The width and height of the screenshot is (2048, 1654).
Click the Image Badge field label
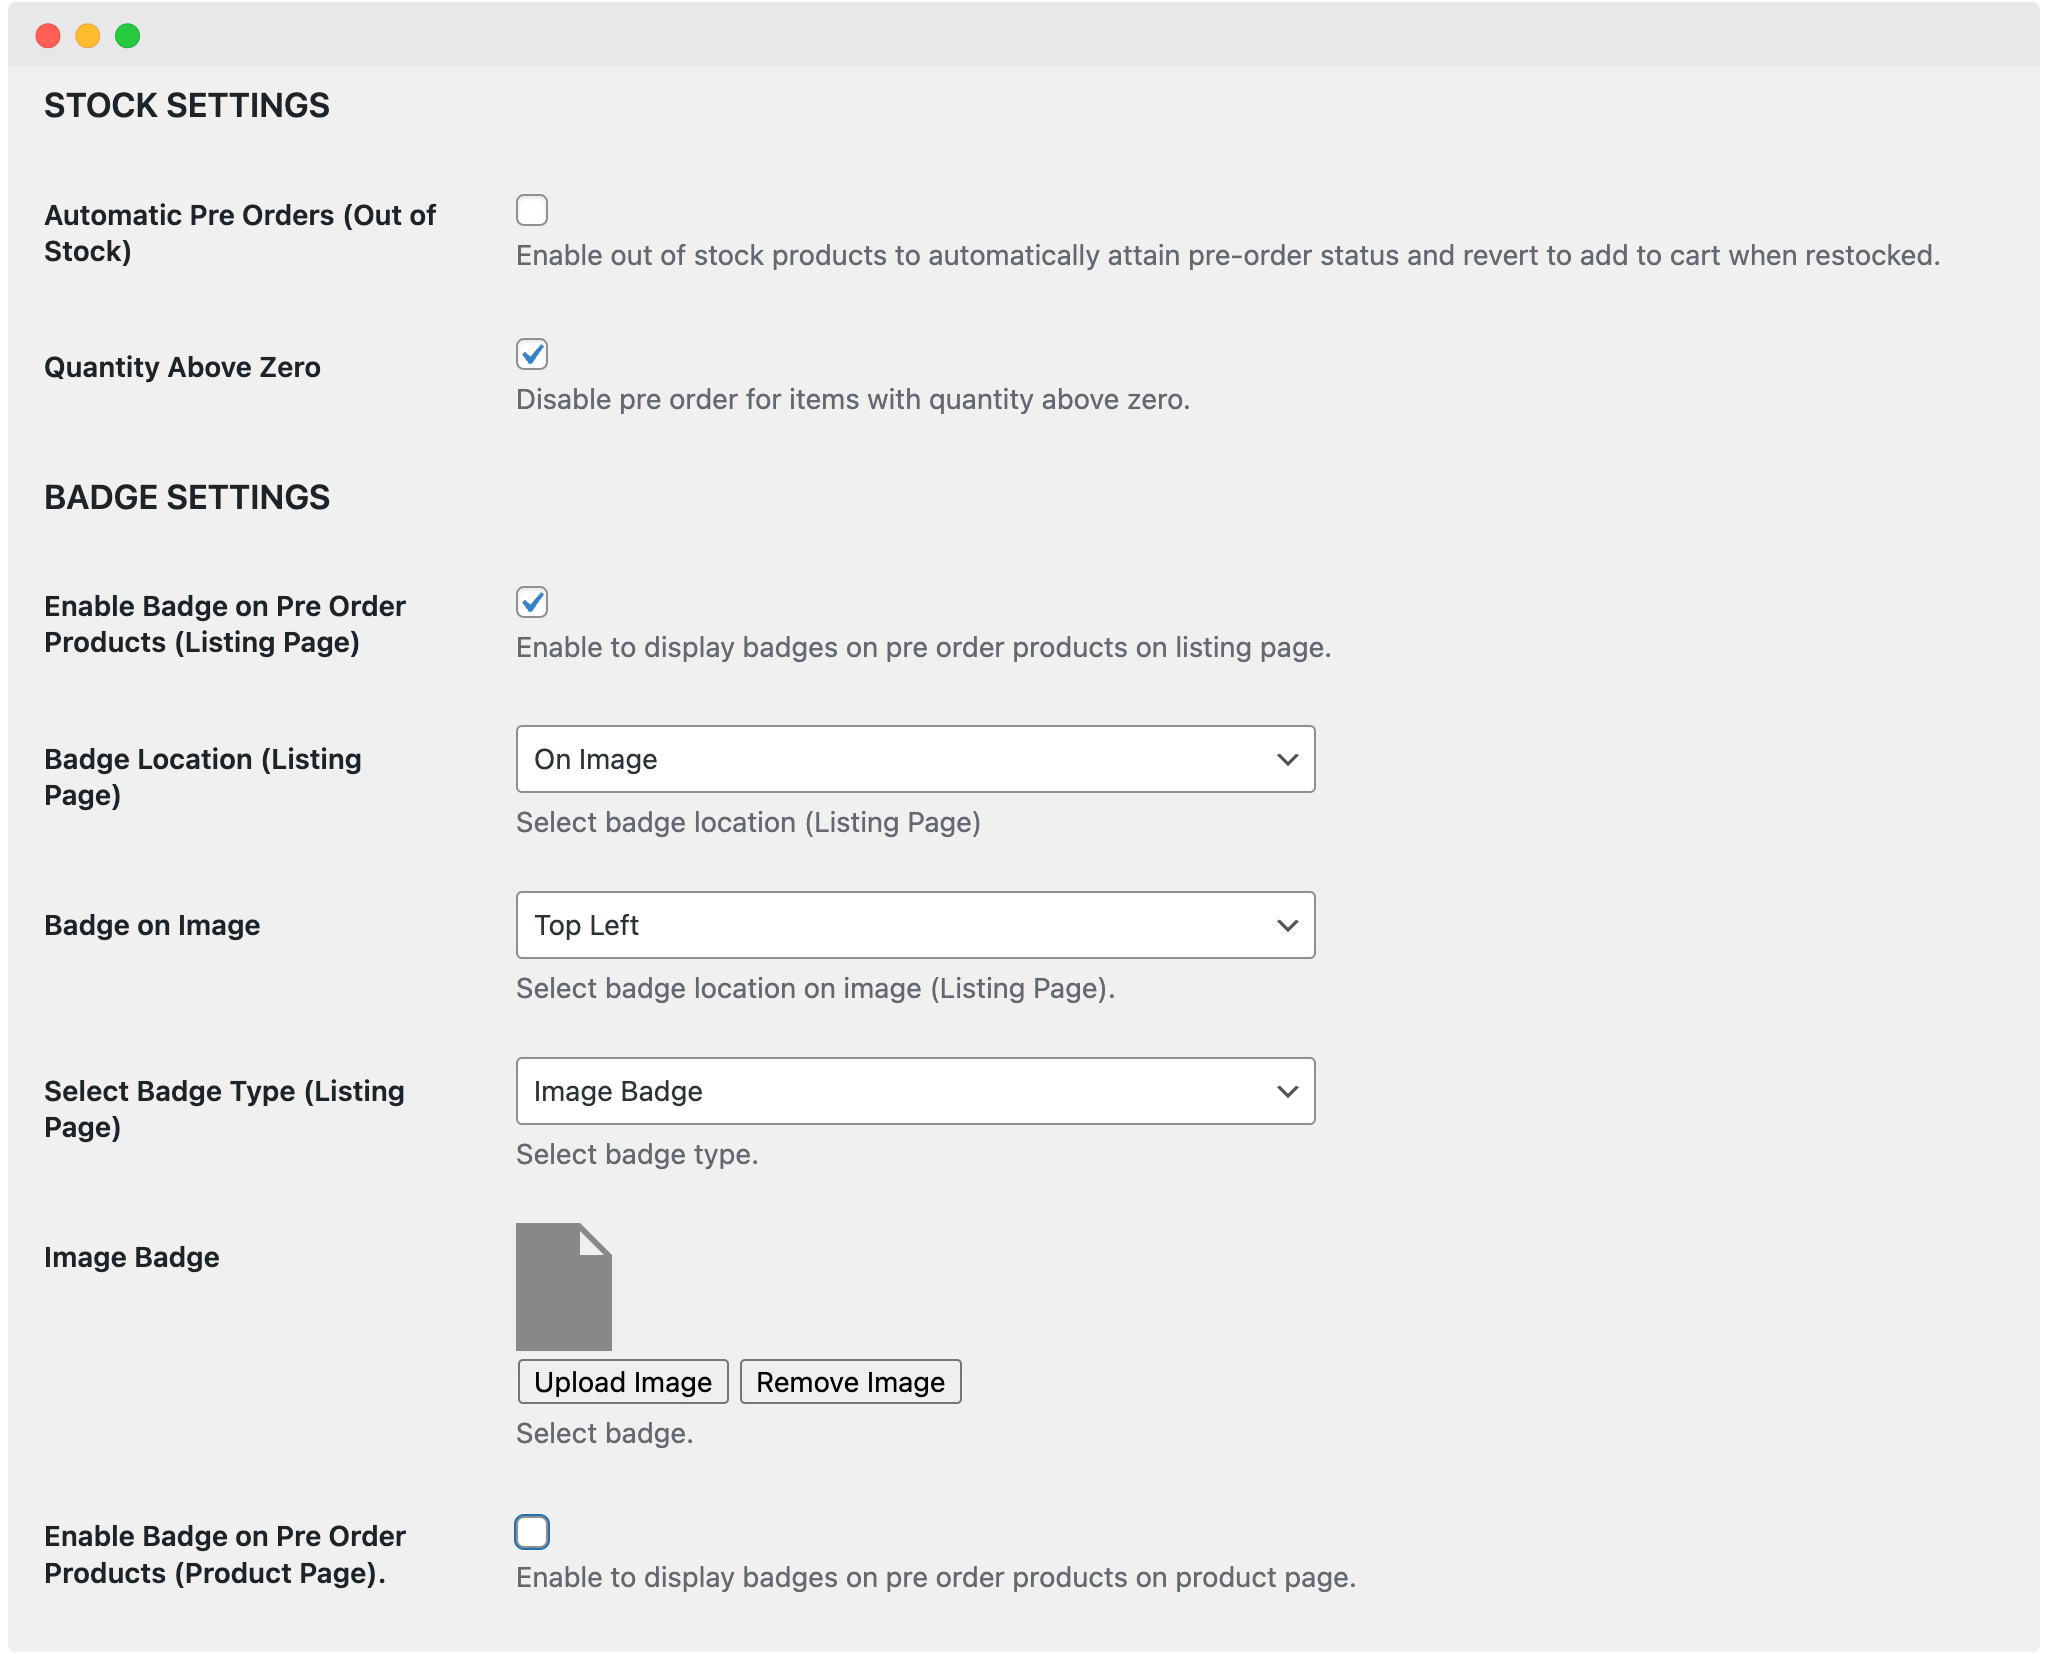pyautogui.click(x=131, y=1257)
